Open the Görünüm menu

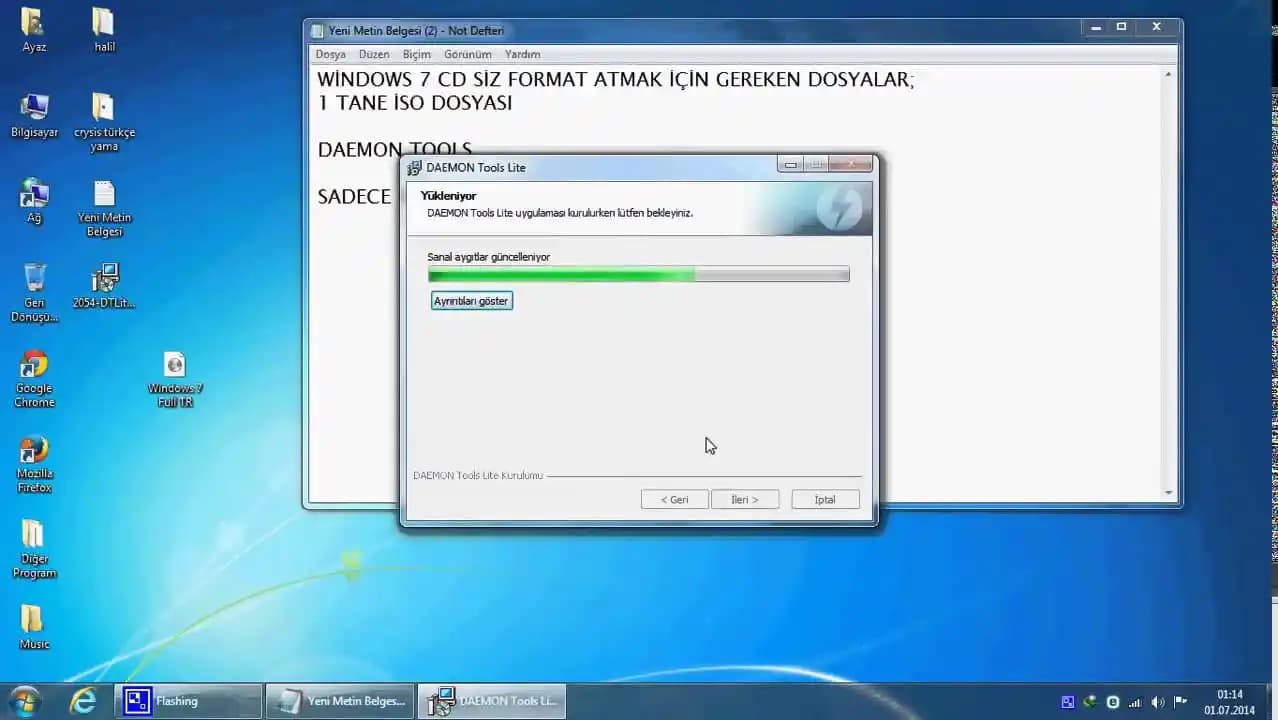coord(467,54)
